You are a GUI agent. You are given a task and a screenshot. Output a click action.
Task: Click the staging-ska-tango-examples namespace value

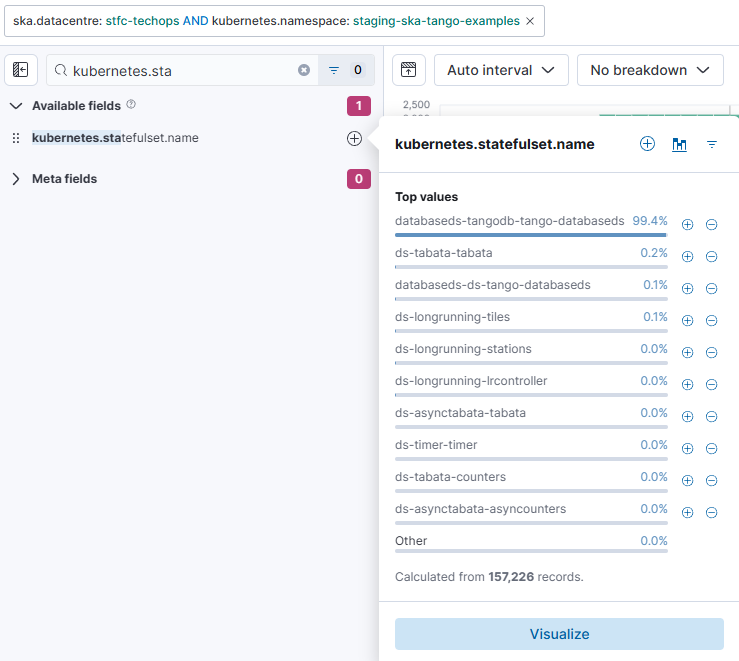click(436, 21)
